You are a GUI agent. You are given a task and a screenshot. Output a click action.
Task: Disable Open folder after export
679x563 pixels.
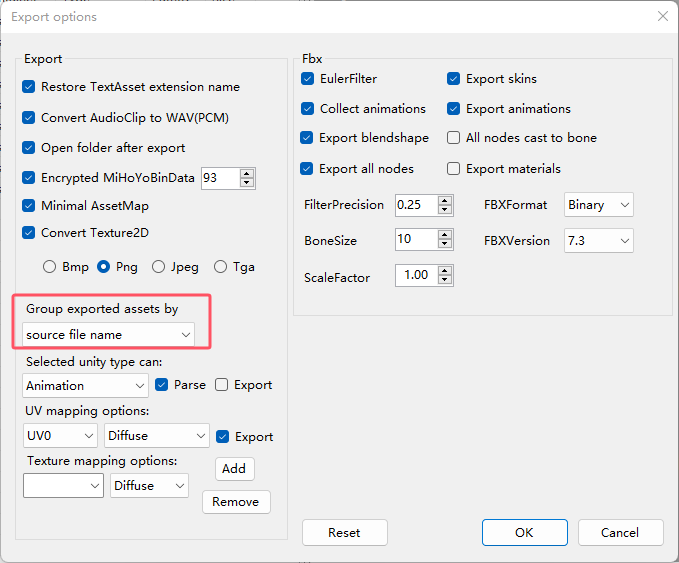click(29, 148)
